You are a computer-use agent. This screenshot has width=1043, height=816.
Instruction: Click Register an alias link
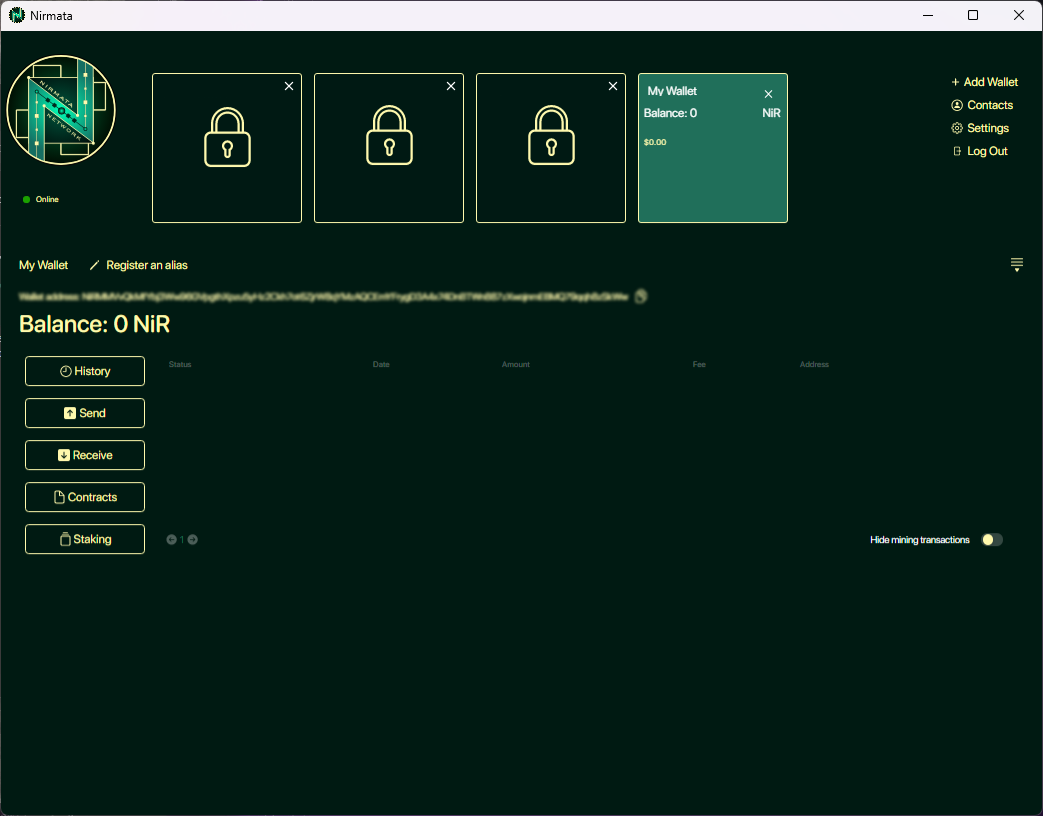pyautogui.click(x=146, y=265)
